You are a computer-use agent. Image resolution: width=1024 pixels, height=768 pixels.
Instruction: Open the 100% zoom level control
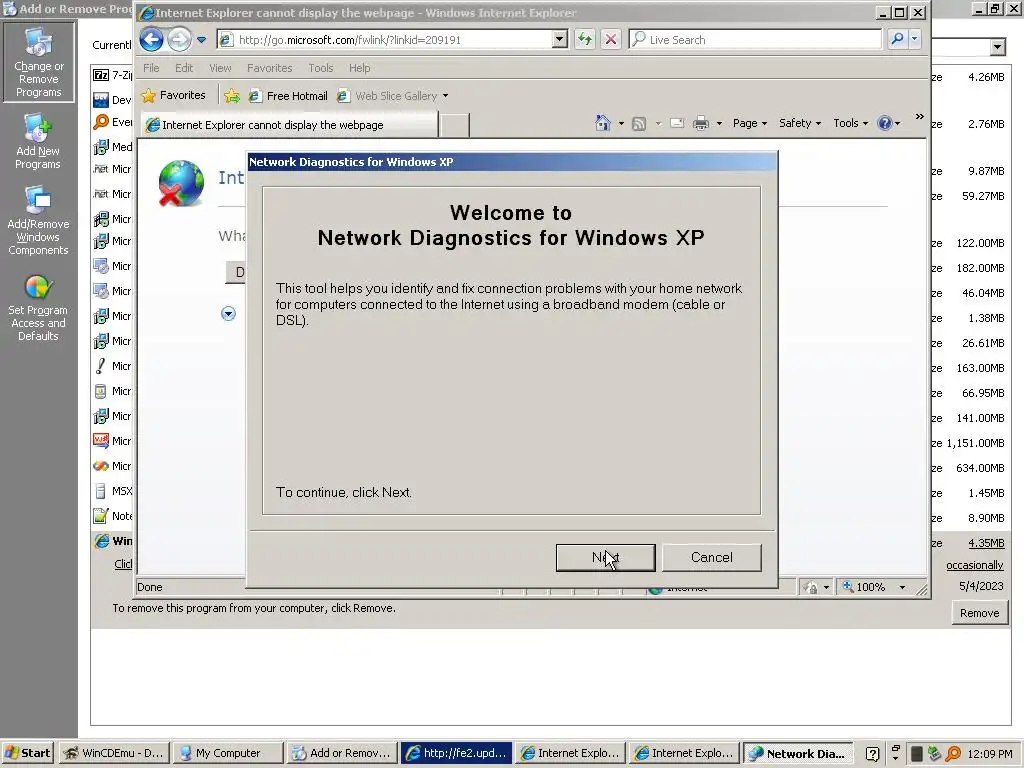(875, 587)
